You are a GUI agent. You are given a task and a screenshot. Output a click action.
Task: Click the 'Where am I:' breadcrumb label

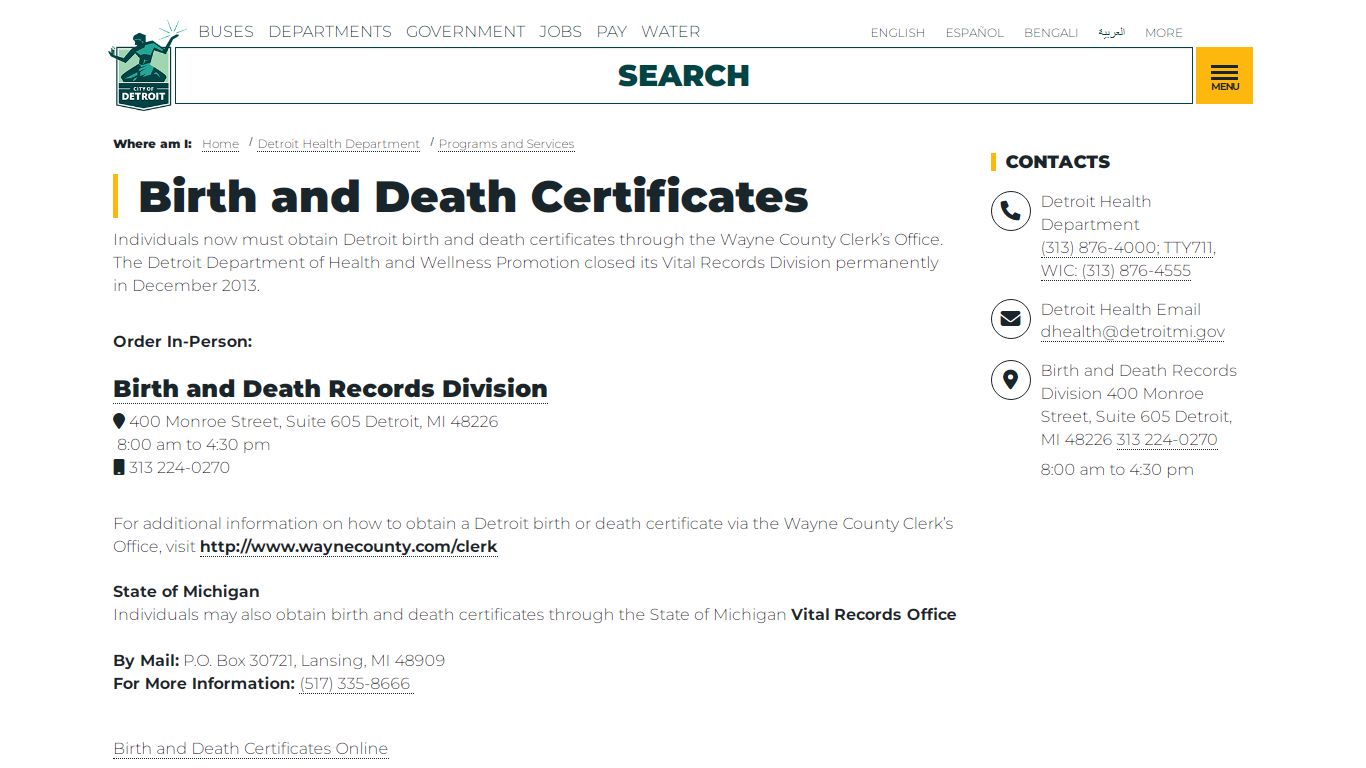point(152,144)
